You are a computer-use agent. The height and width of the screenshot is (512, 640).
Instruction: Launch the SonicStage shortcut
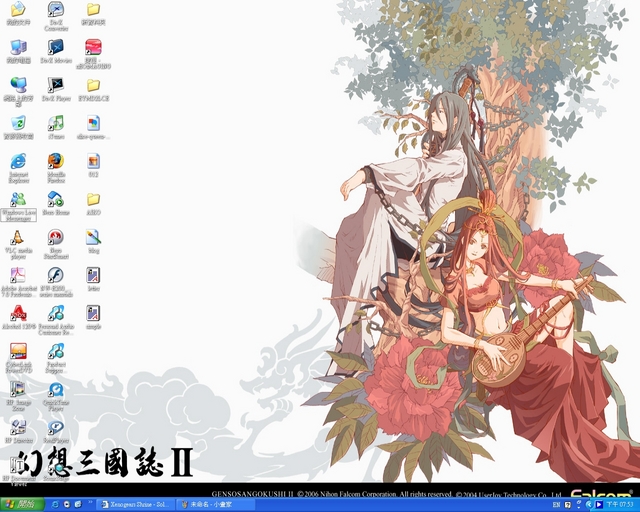[56, 465]
